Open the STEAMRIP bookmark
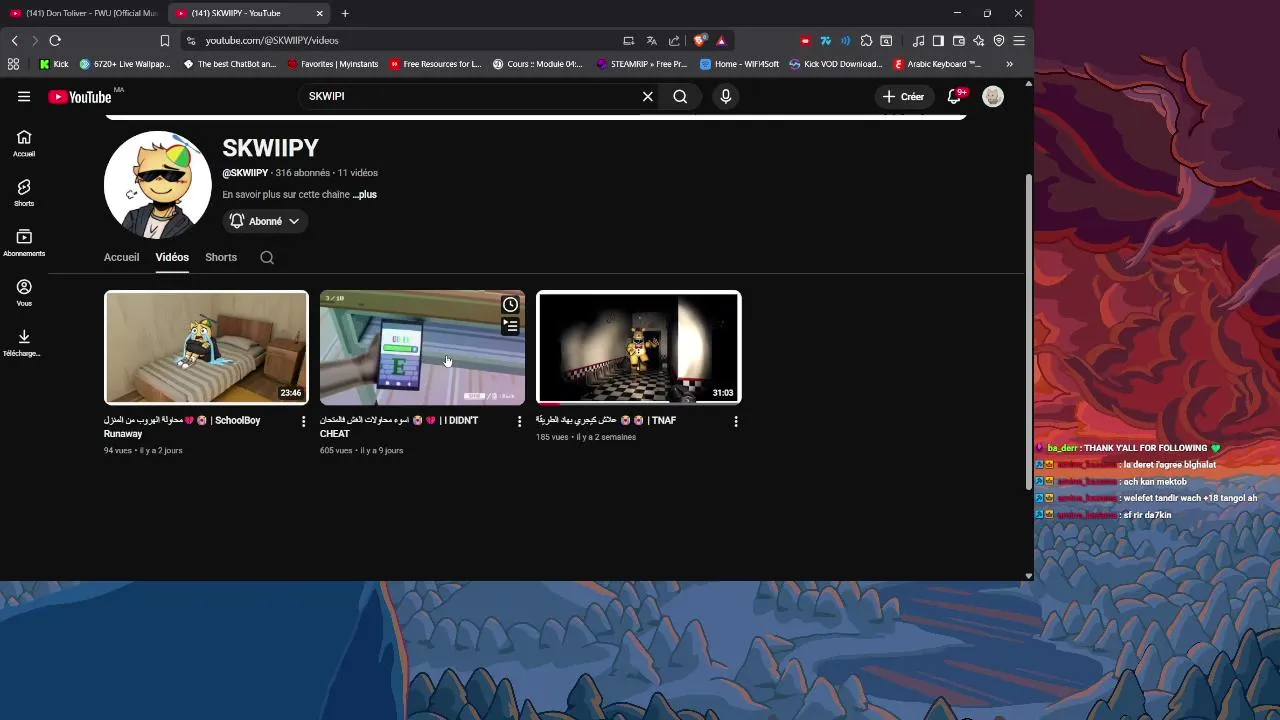 642,64
